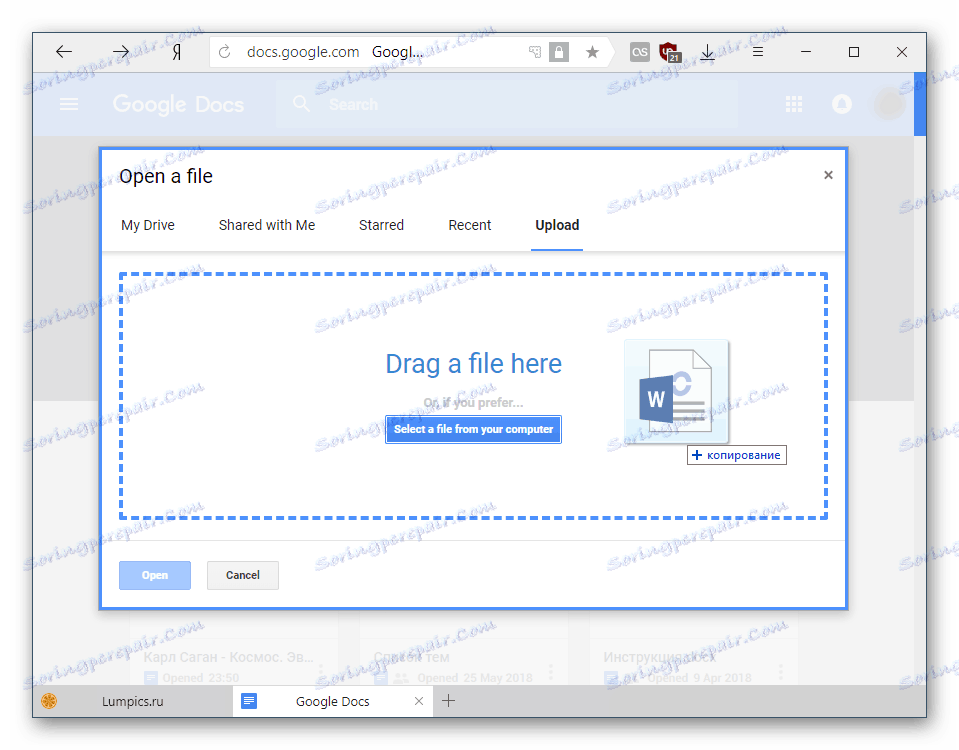
Task: Switch to the Lumpics.ru browser tab
Action: [133, 701]
